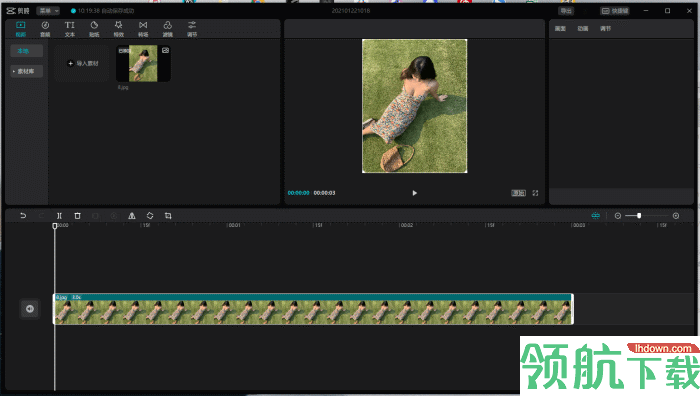700x396 pixels.
Task: Click the split clip tool
Action: pyautogui.click(x=59, y=216)
